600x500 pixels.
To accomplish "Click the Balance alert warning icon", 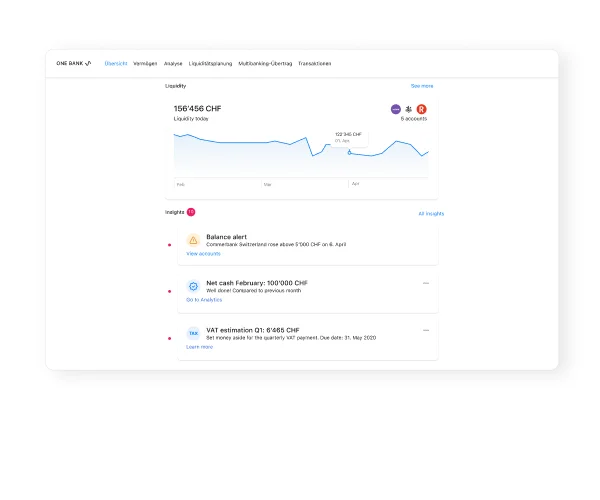I will tap(193, 240).
